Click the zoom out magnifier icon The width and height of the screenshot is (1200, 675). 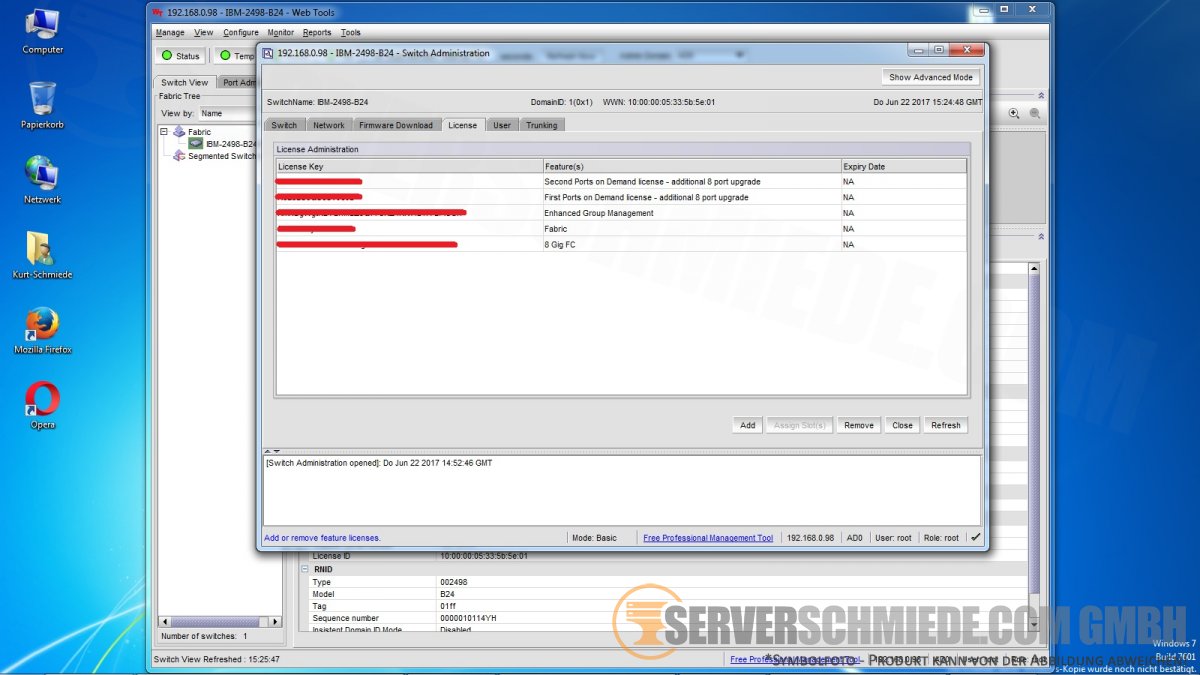[x=1035, y=114]
